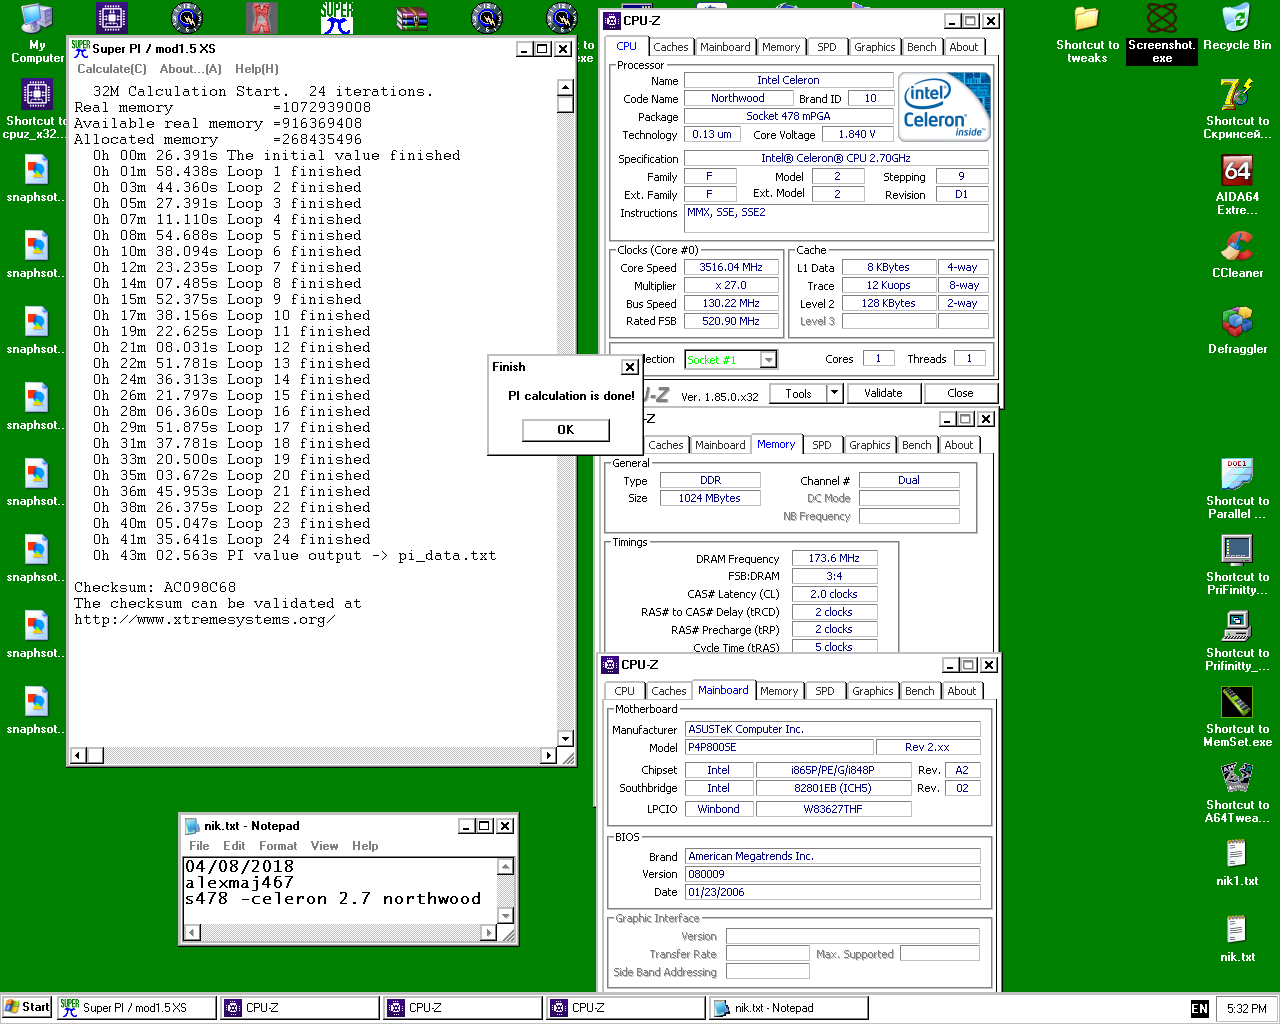
Task: Click Super PI vertical scrollbar up arrow
Action: 565,88
